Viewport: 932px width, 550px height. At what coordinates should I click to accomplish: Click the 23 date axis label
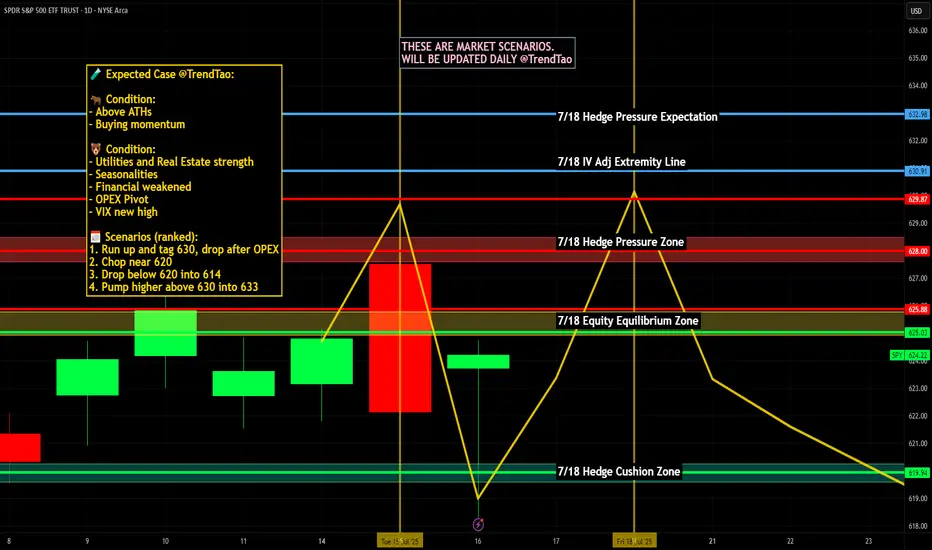tap(868, 541)
